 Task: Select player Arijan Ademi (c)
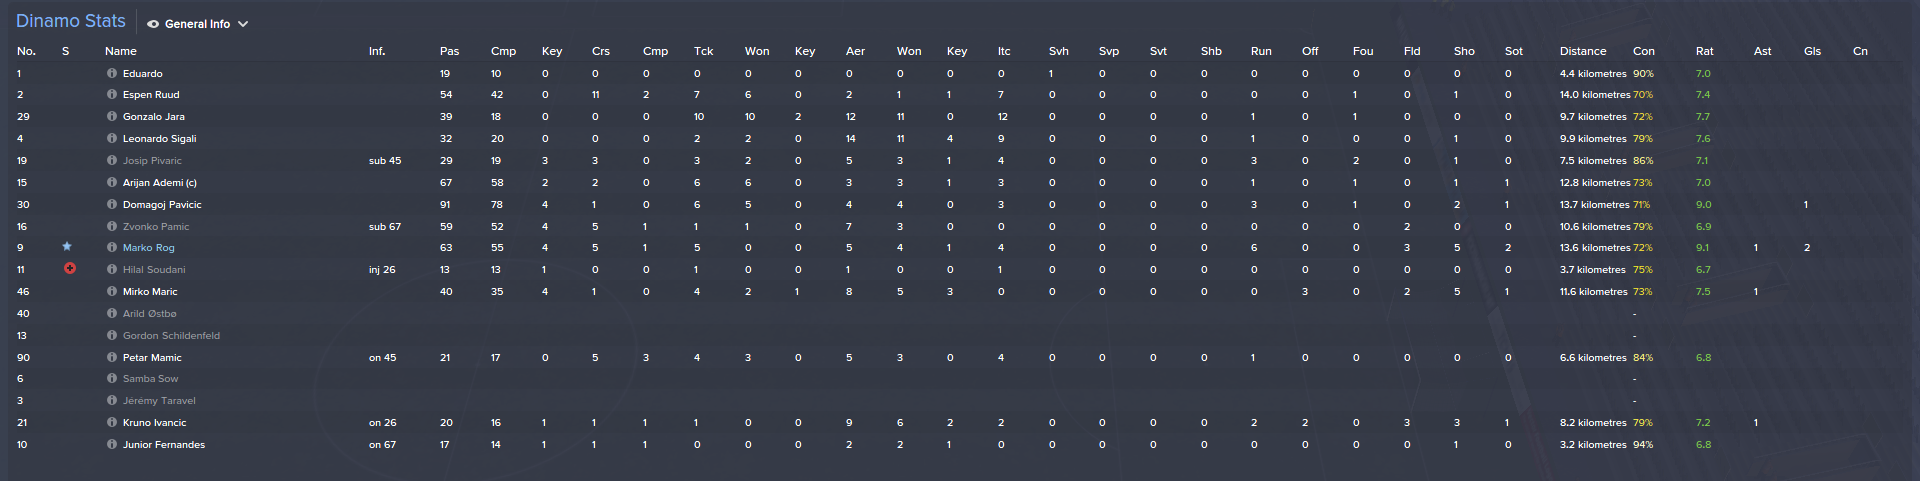(x=159, y=183)
